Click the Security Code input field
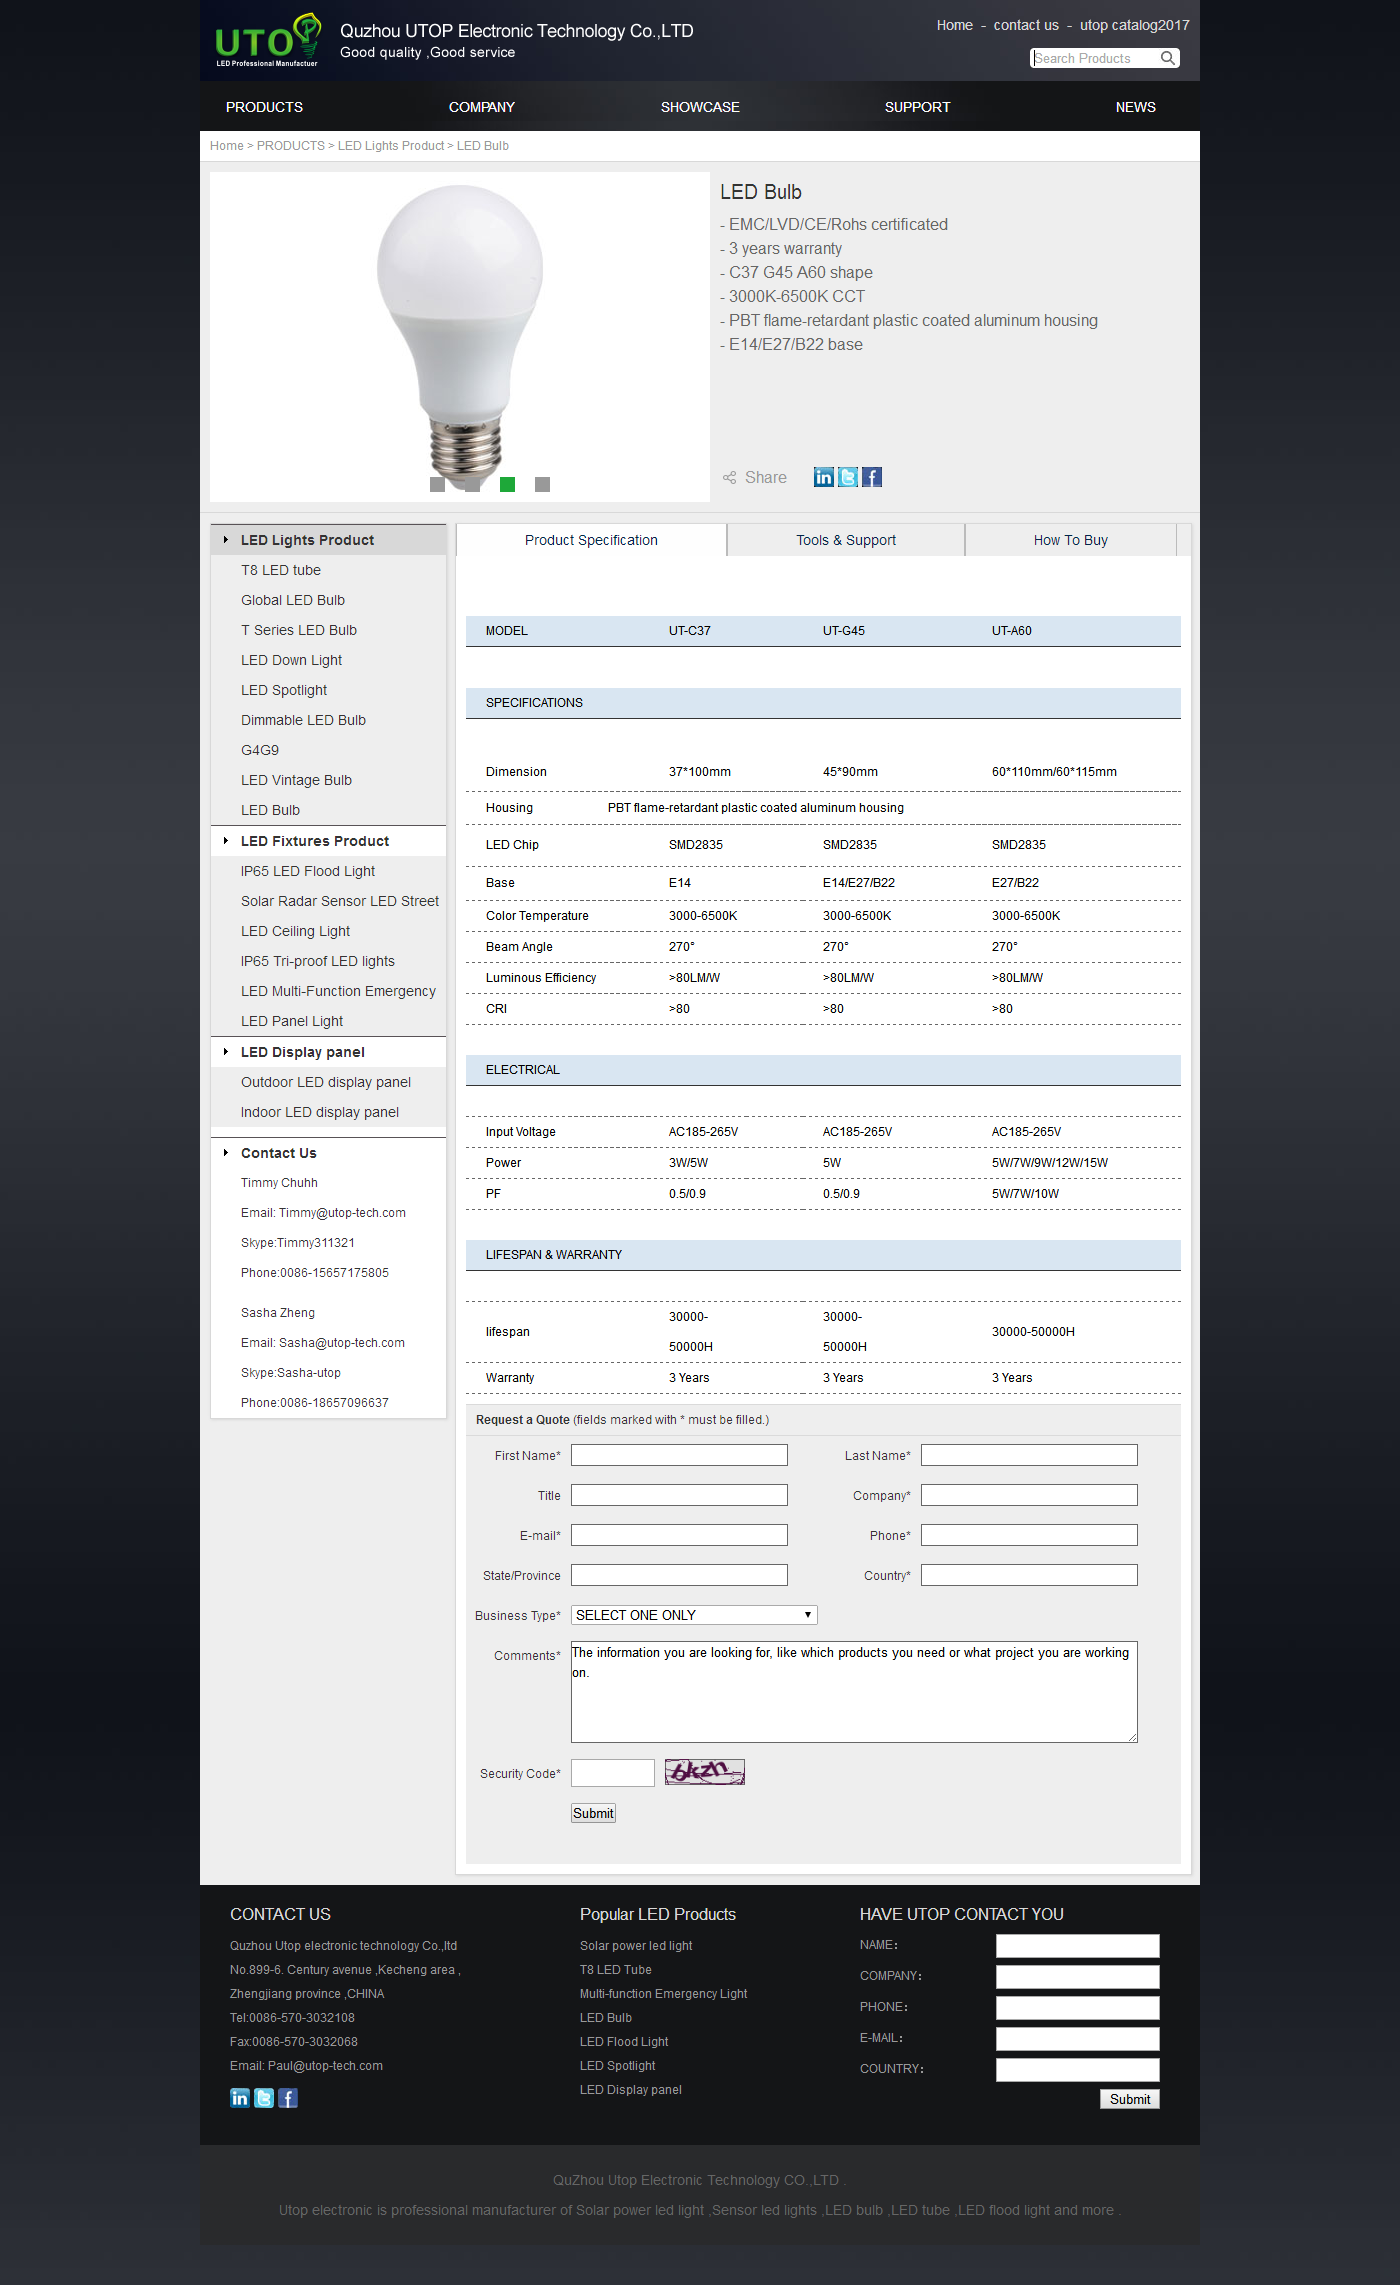The width and height of the screenshot is (1400, 2285). [x=613, y=1773]
